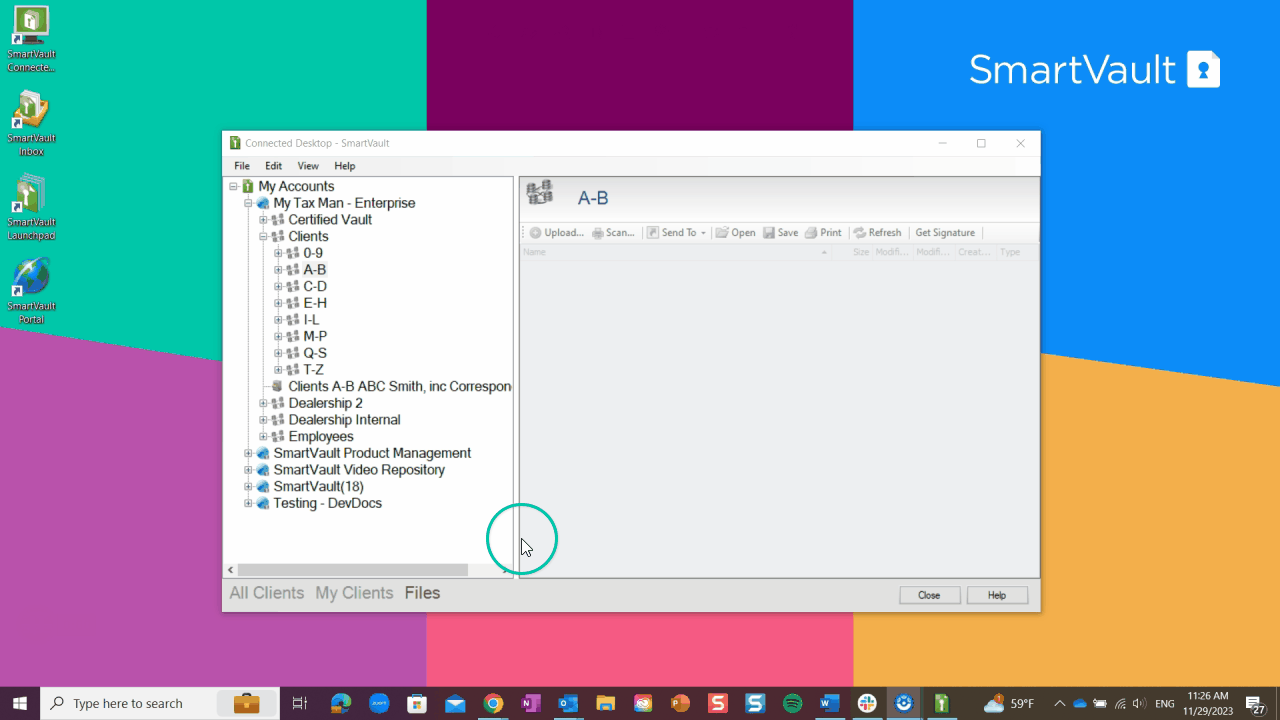The height and width of the screenshot is (720, 1280).
Task: Click the green SmartVault taskbar icon
Action: click(x=941, y=703)
